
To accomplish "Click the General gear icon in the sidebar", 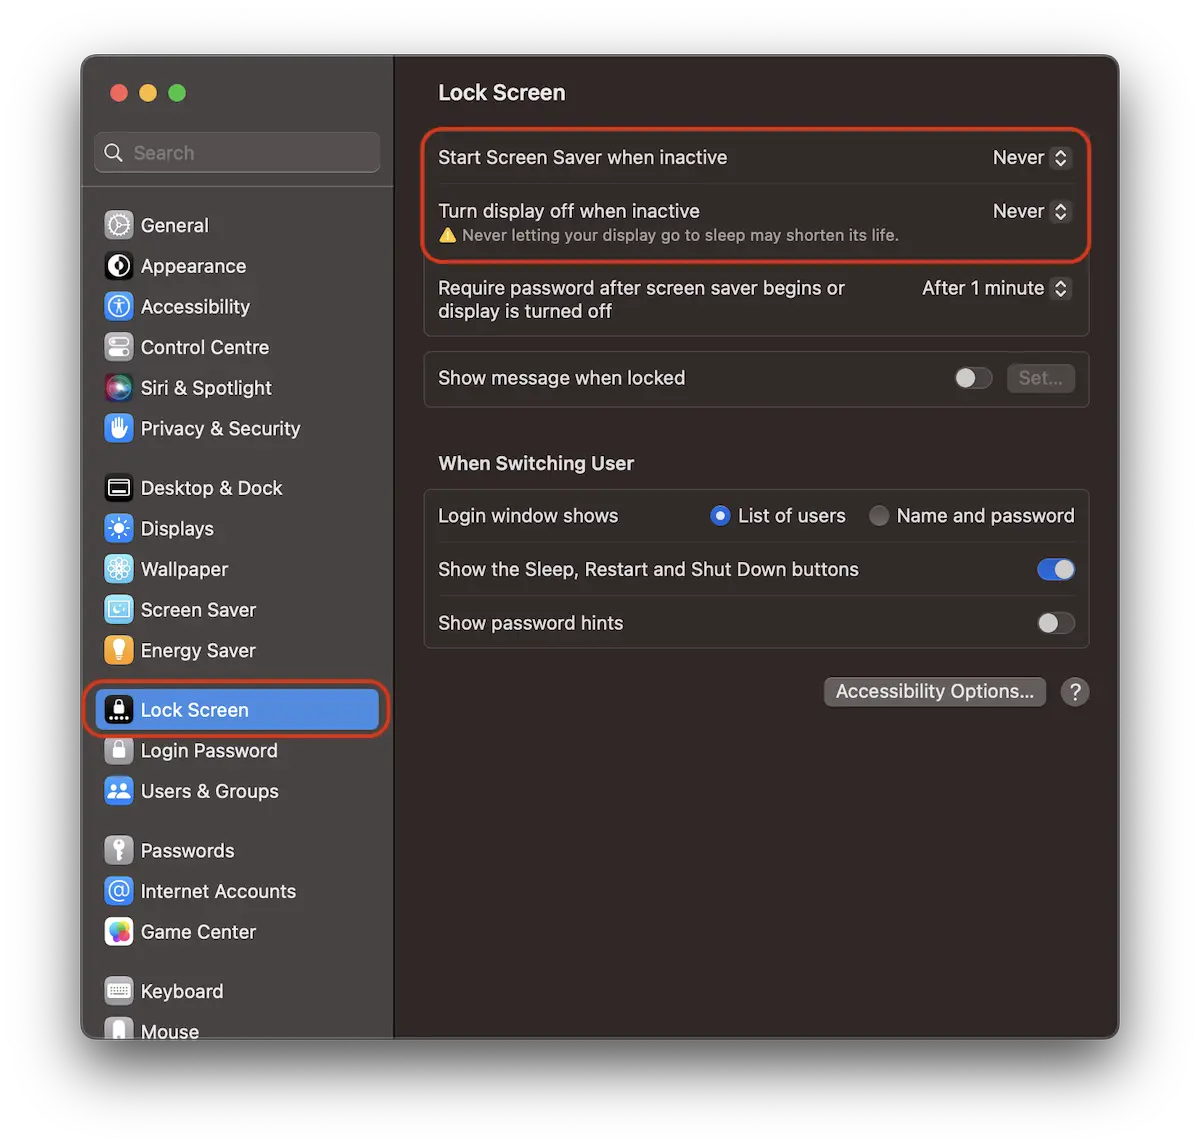I will tap(119, 225).
